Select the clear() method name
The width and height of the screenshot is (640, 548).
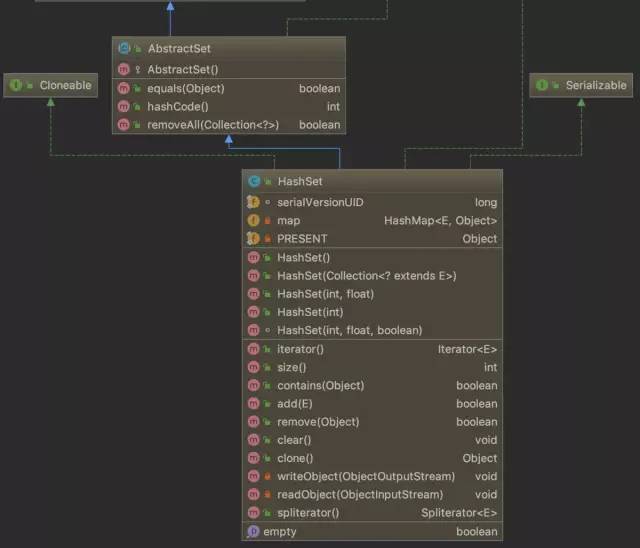click(294, 440)
